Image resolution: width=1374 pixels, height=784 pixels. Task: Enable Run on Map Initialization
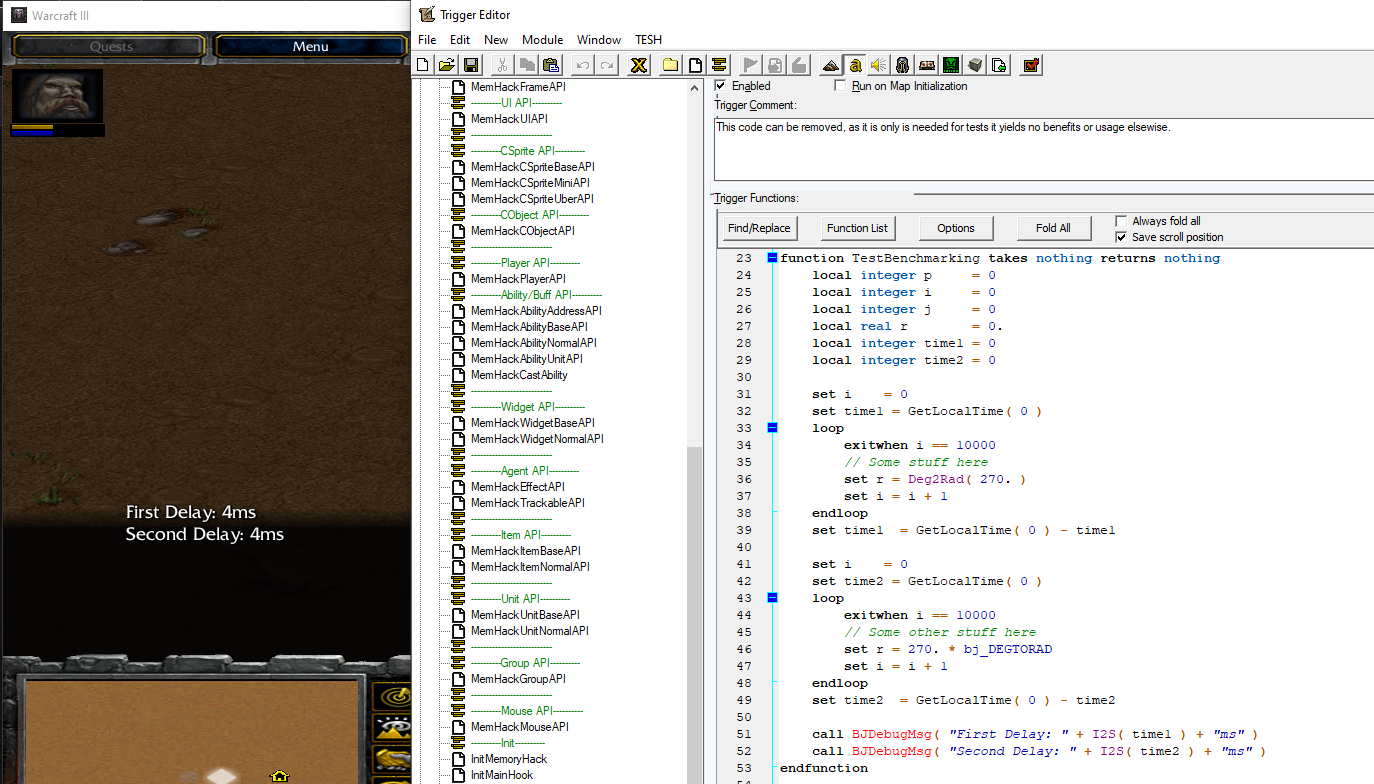[841, 86]
